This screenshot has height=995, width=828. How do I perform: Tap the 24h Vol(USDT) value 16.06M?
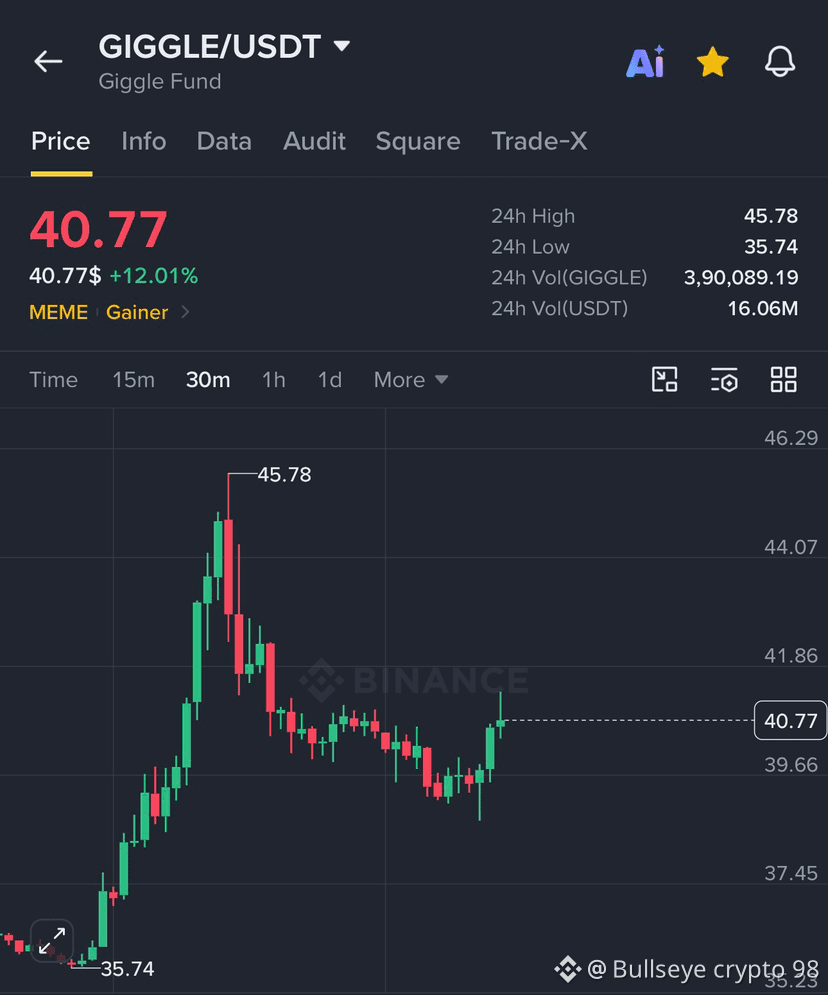point(763,308)
